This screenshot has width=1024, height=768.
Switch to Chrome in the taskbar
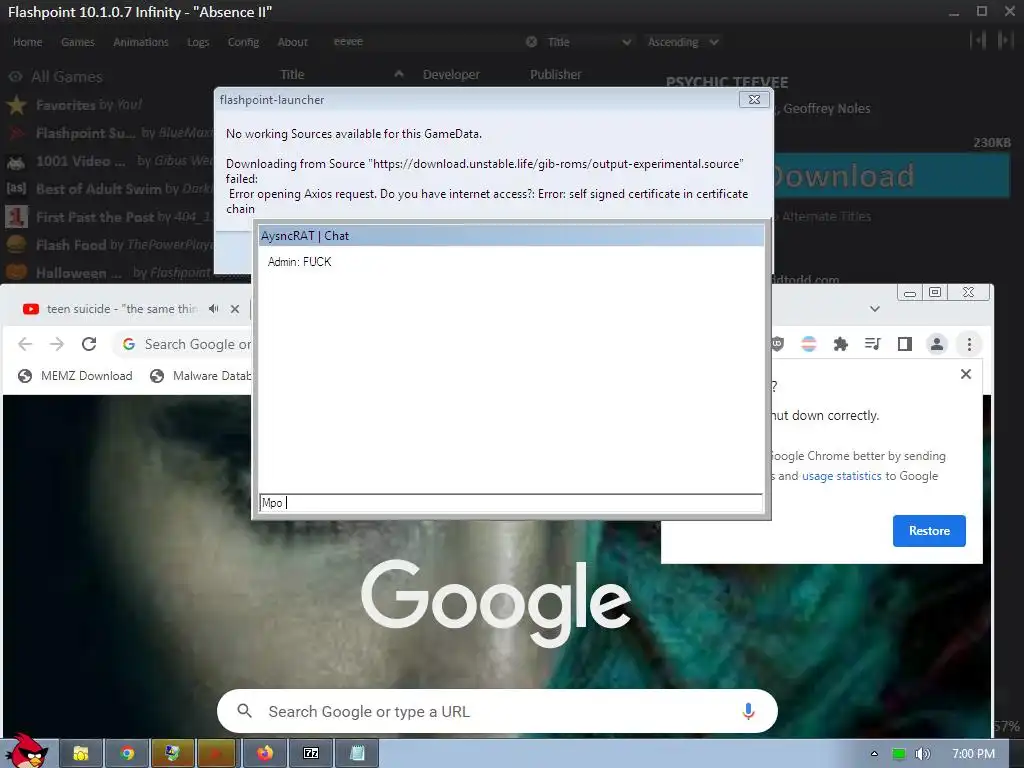(x=127, y=754)
